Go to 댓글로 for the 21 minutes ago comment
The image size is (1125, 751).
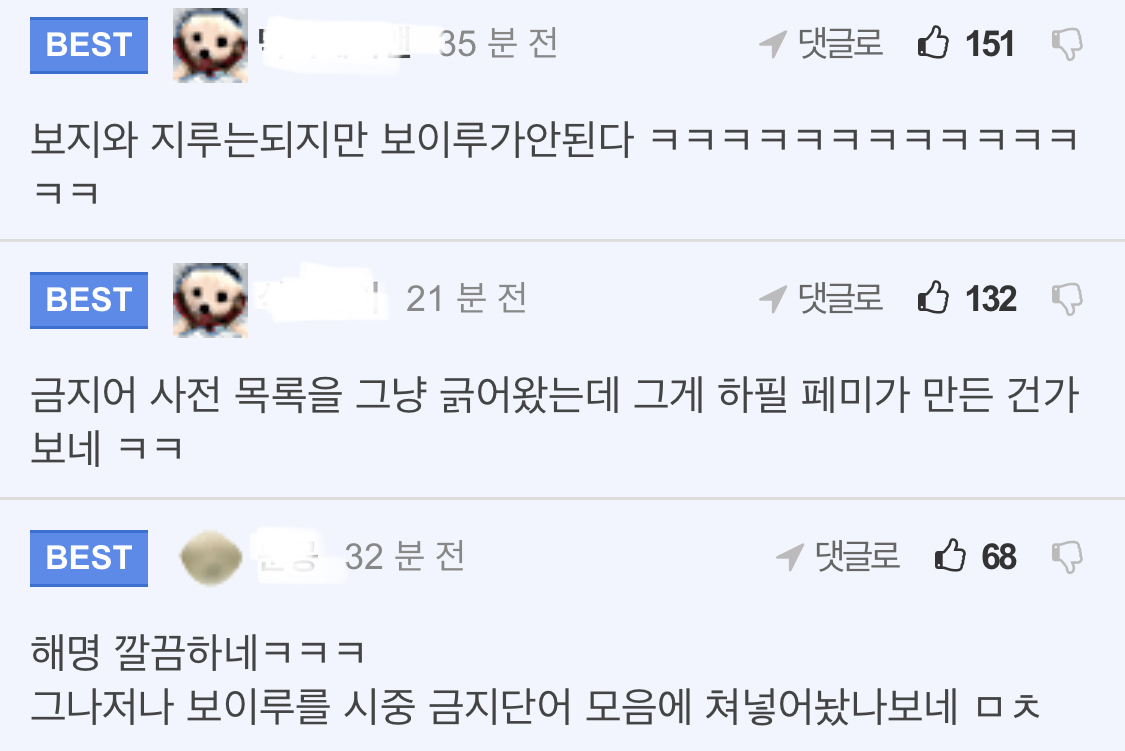click(840, 298)
